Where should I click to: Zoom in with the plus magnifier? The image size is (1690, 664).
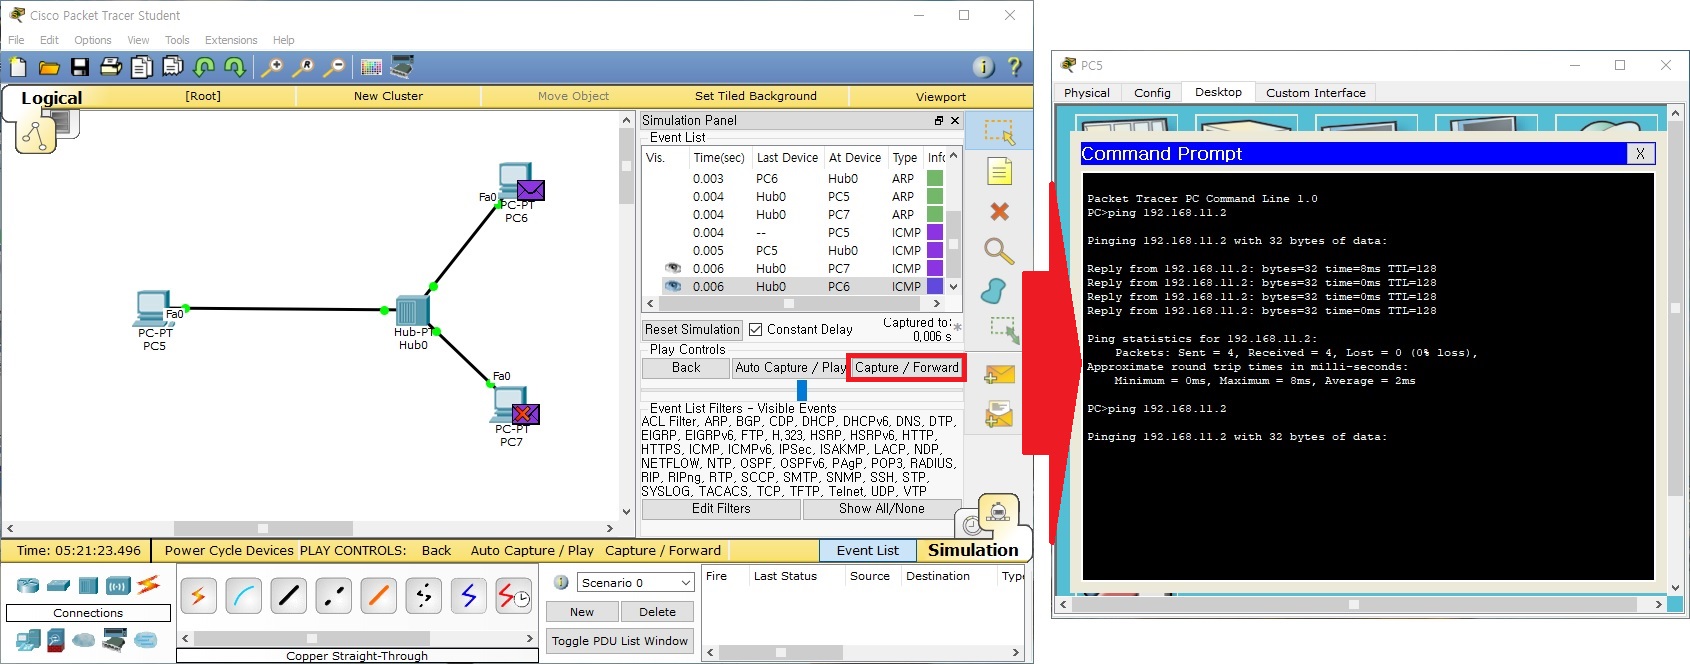point(271,67)
